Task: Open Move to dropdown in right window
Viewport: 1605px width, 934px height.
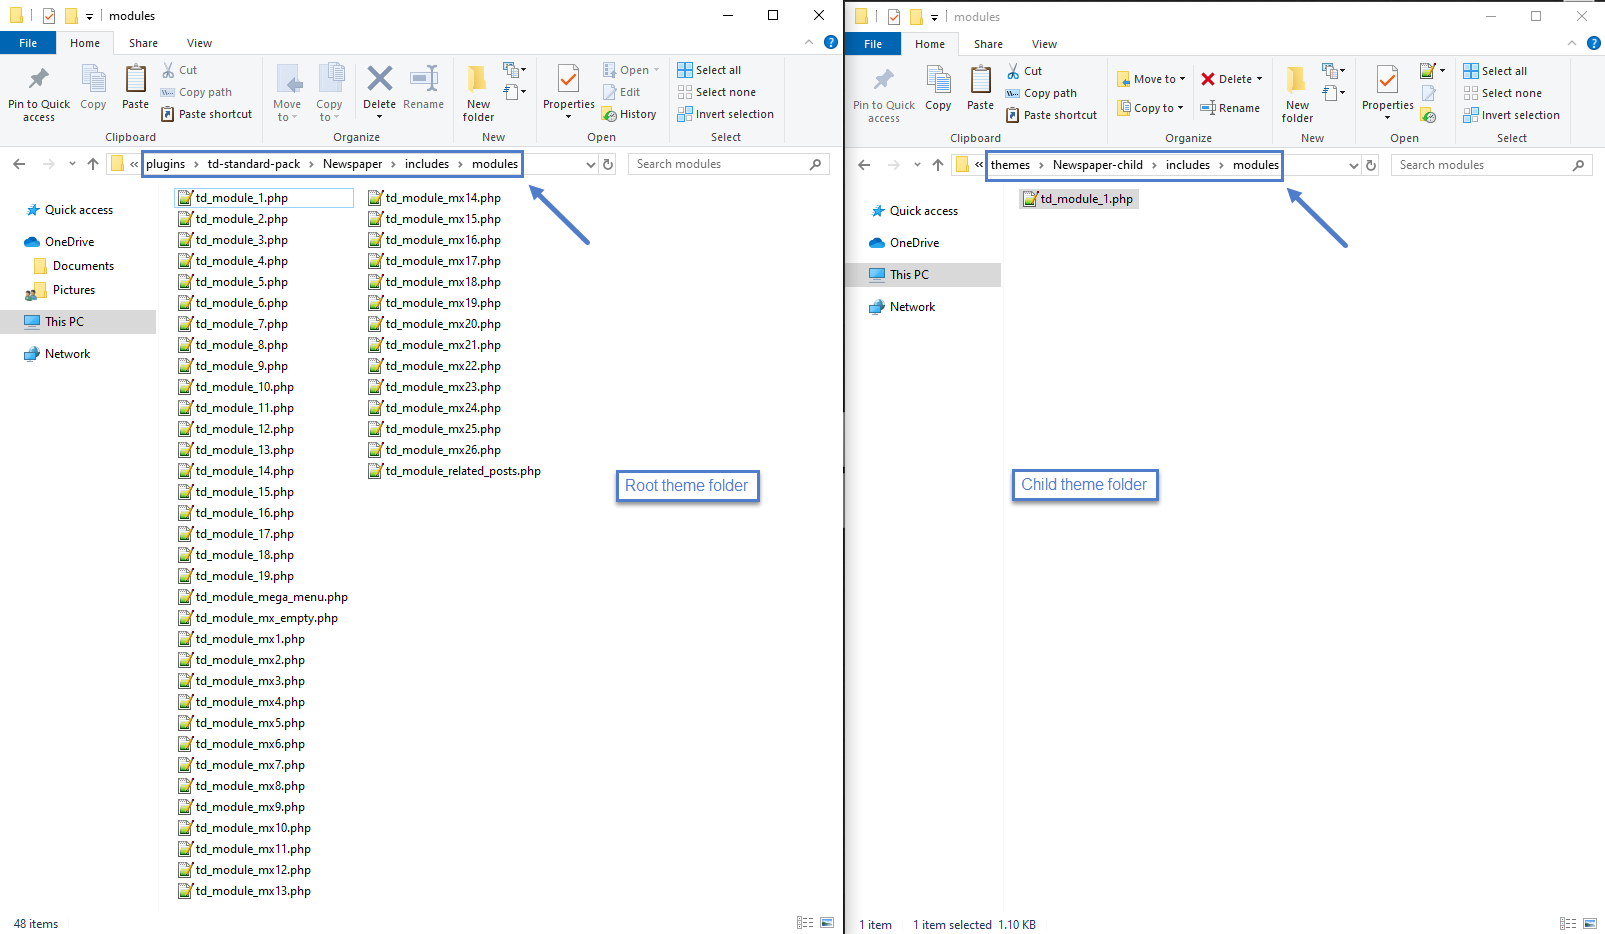Action: 1152,79
